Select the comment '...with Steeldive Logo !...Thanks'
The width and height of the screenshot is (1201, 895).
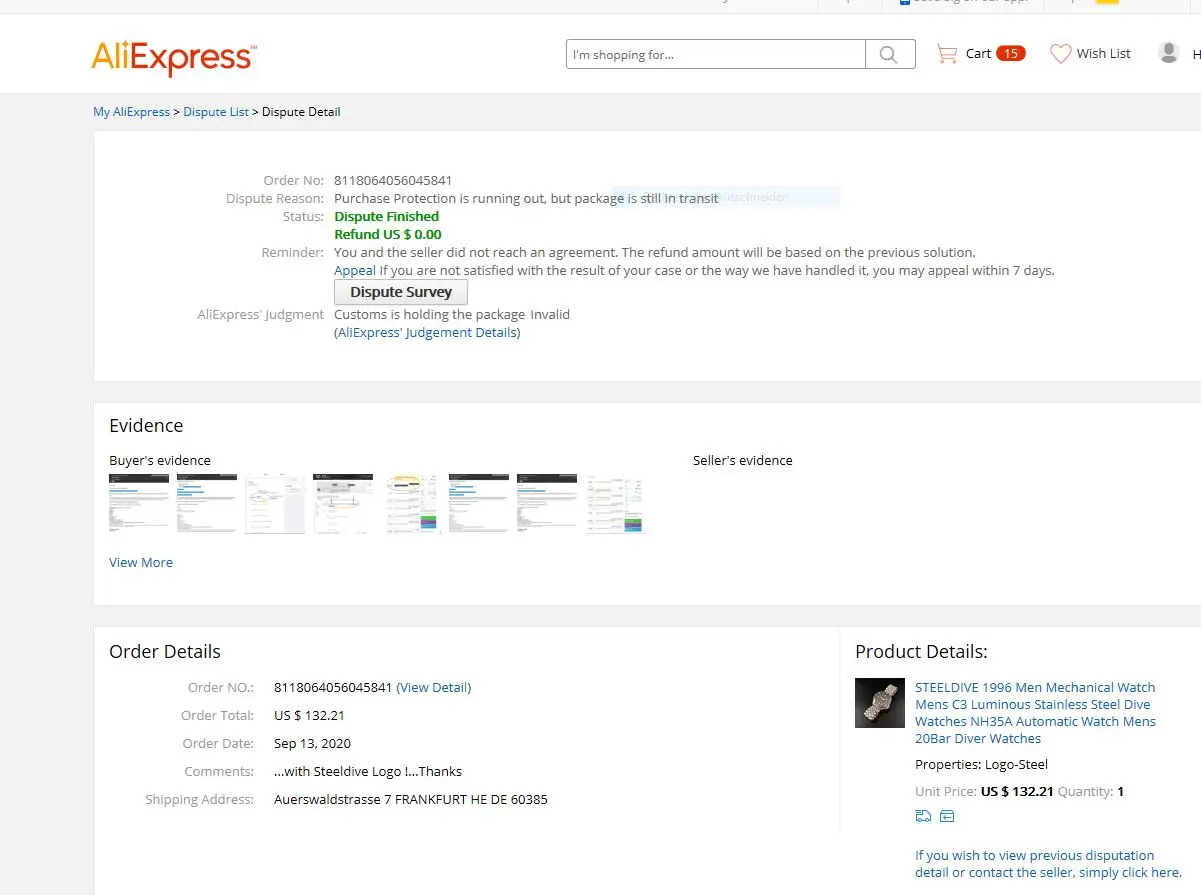pos(368,771)
